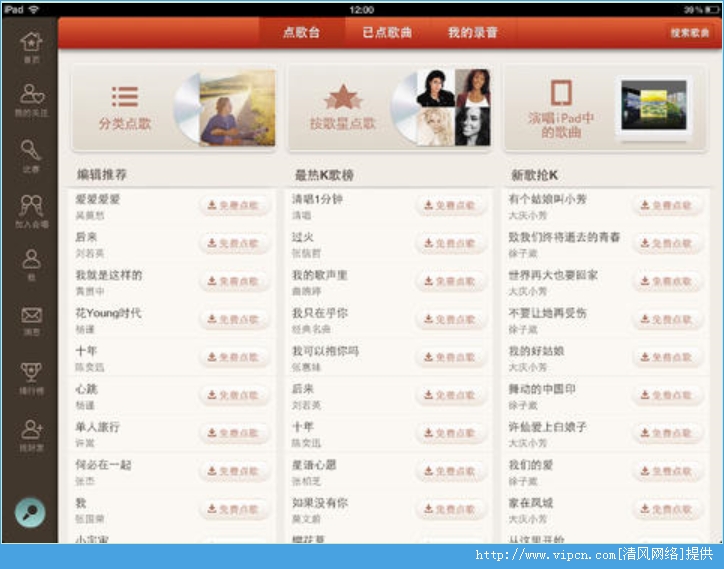Click 免费点歌 for 舞动的中国印
724x569 pixels.
point(668,395)
